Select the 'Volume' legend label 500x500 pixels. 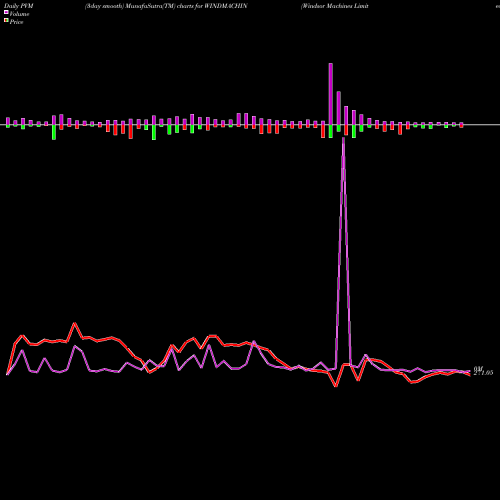coord(19,14)
